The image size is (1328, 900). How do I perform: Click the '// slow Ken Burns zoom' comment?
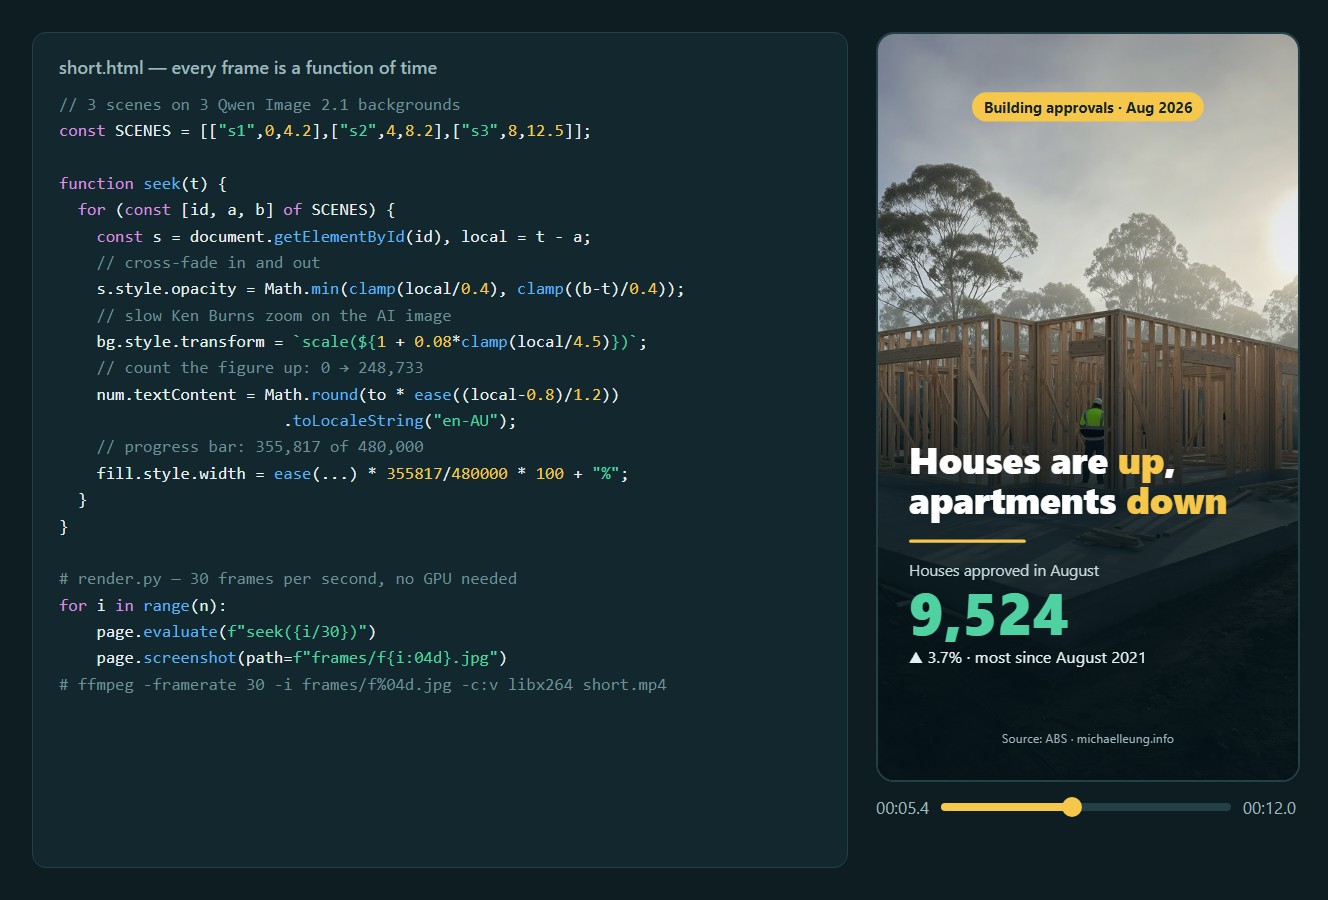point(274,316)
